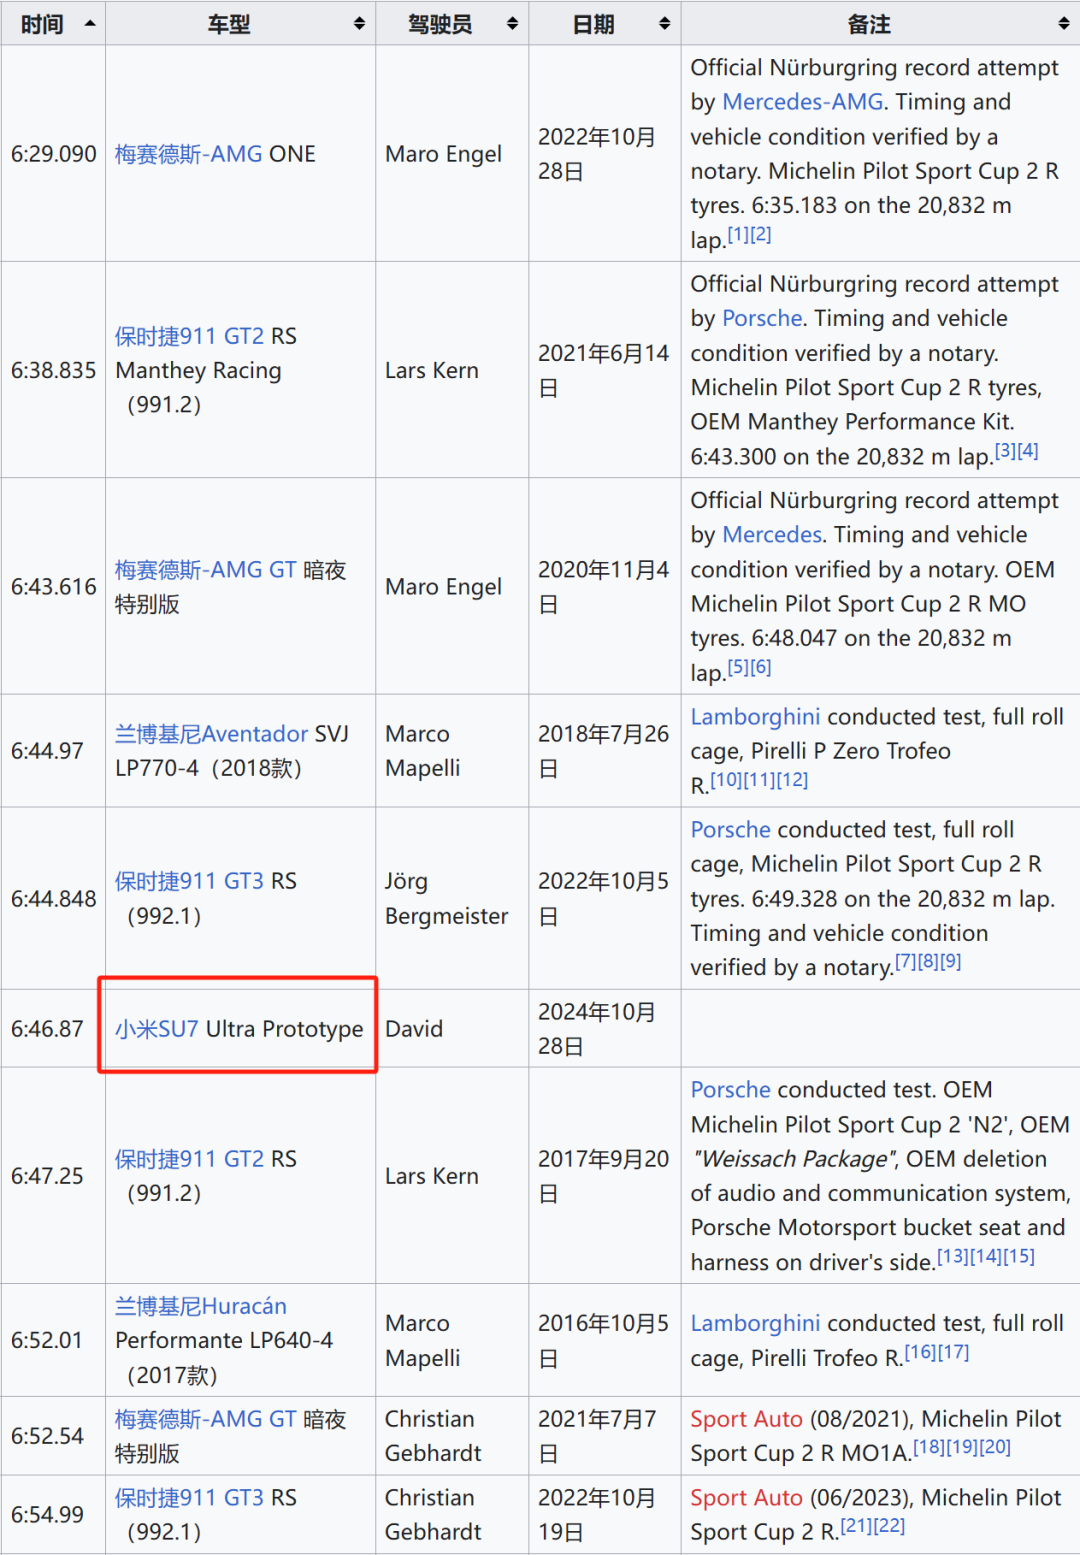
Task: Open citation [4] reference
Action: click(x=1027, y=452)
